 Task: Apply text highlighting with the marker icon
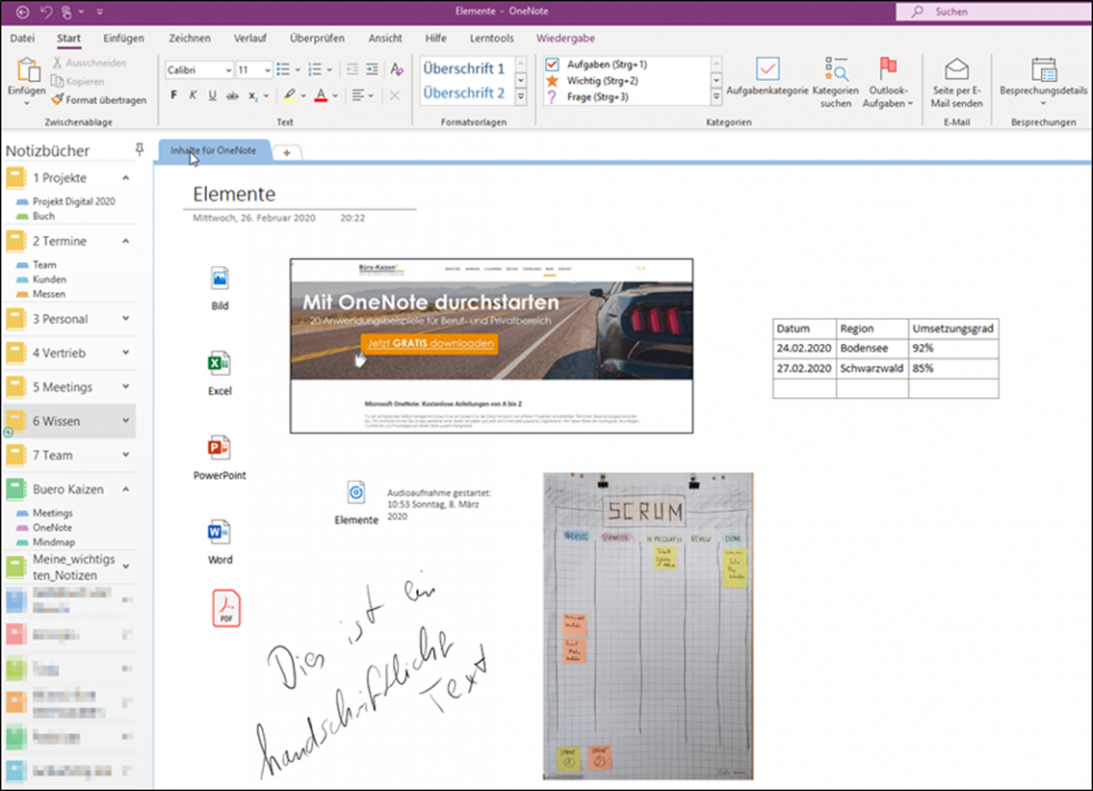pyautogui.click(x=288, y=94)
